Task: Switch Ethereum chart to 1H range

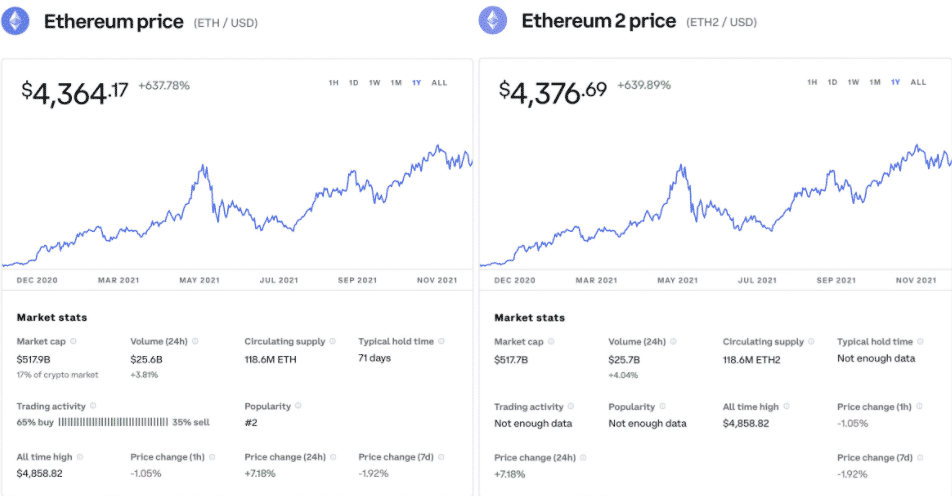Action: click(334, 82)
